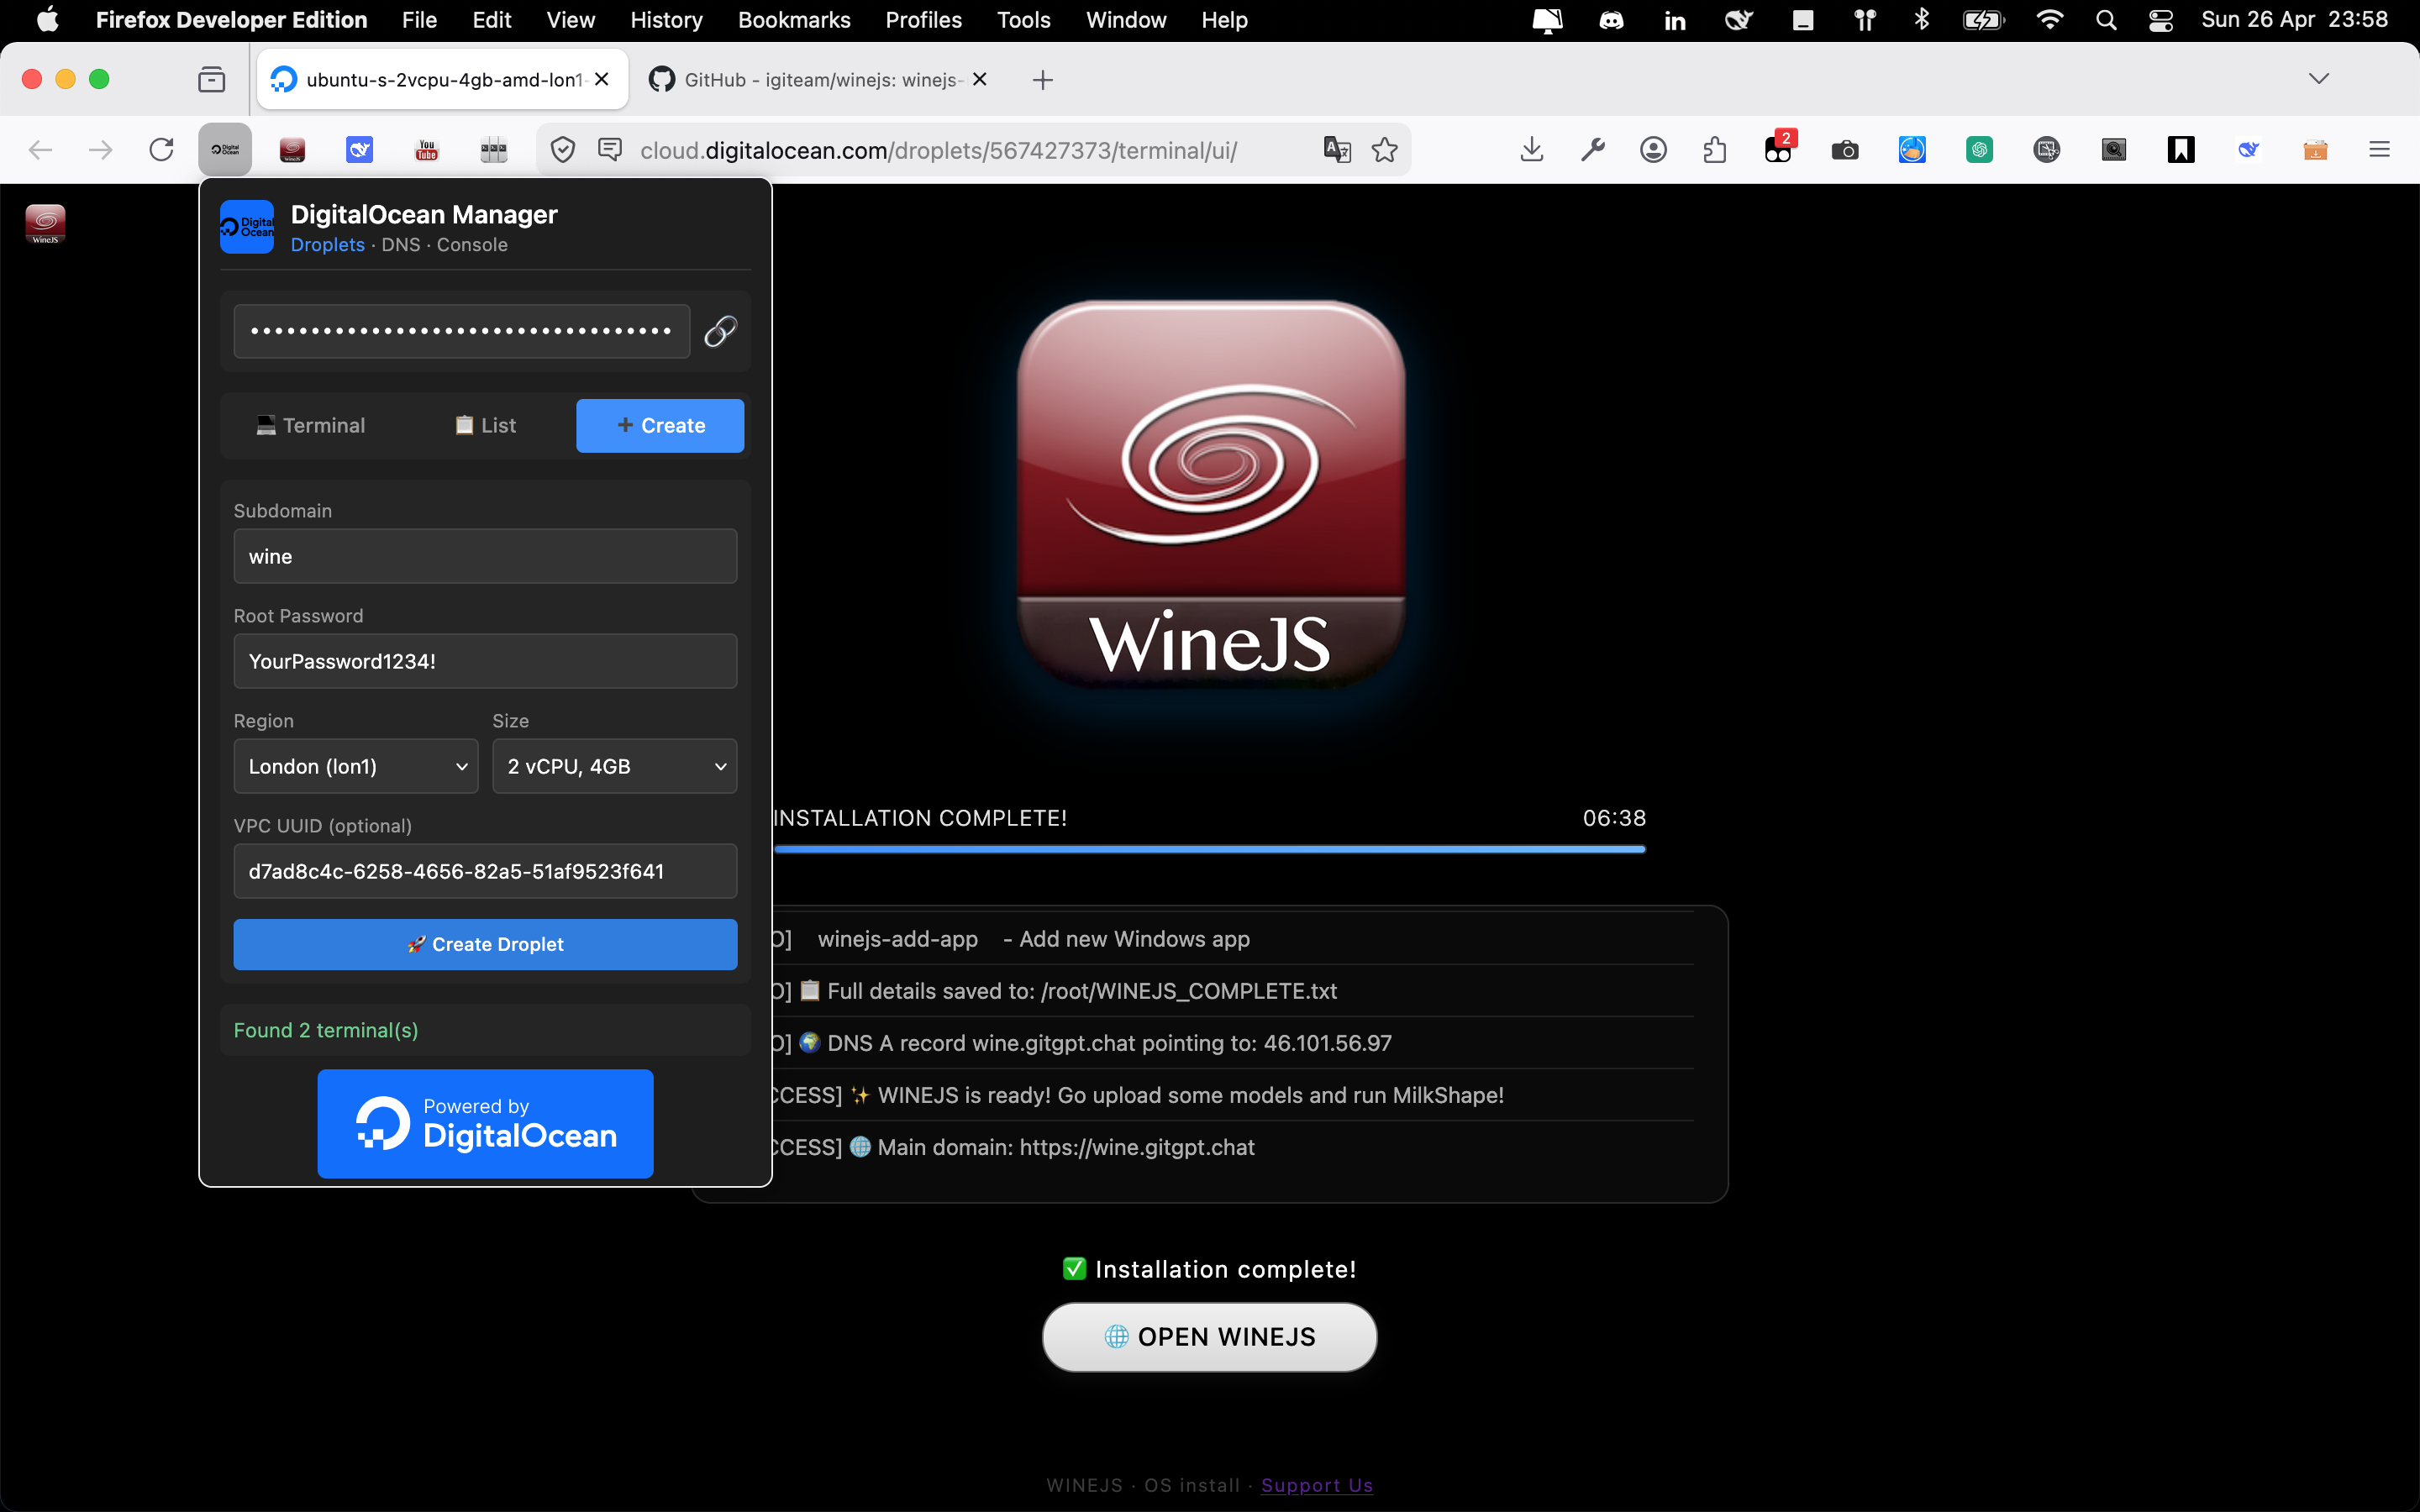The height and width of the screenshot is (1512, 2420).
Task: Reload the current page
Action: click(x=161, y=150)
